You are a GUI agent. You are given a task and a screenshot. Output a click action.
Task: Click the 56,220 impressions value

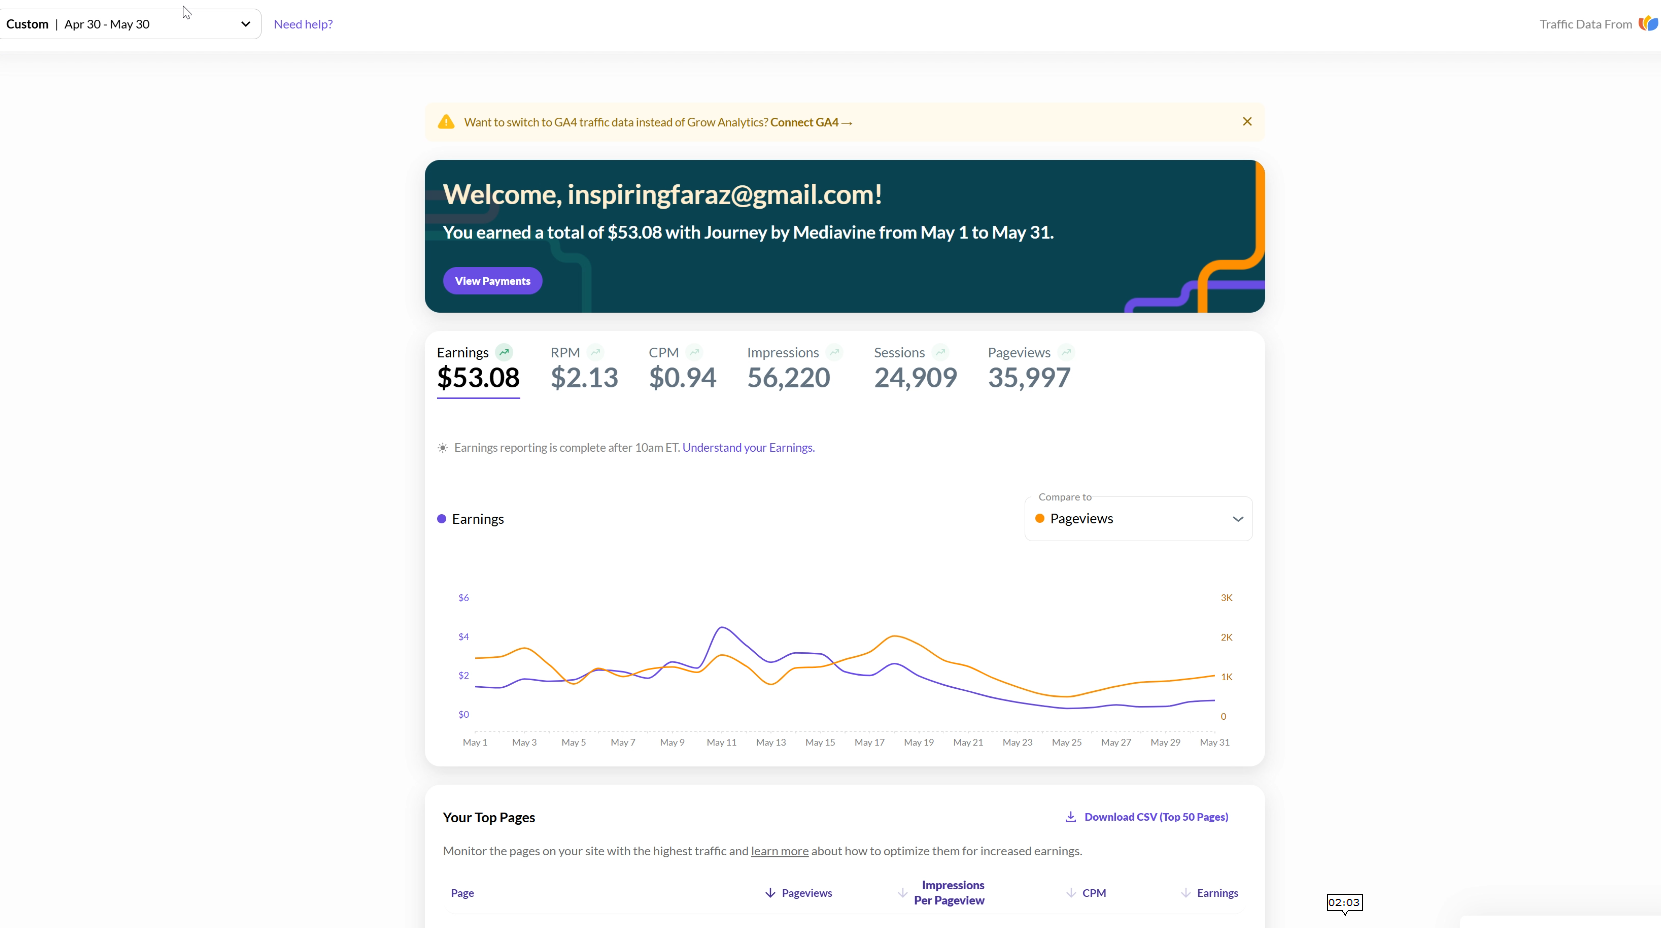[x=789, y=378]
